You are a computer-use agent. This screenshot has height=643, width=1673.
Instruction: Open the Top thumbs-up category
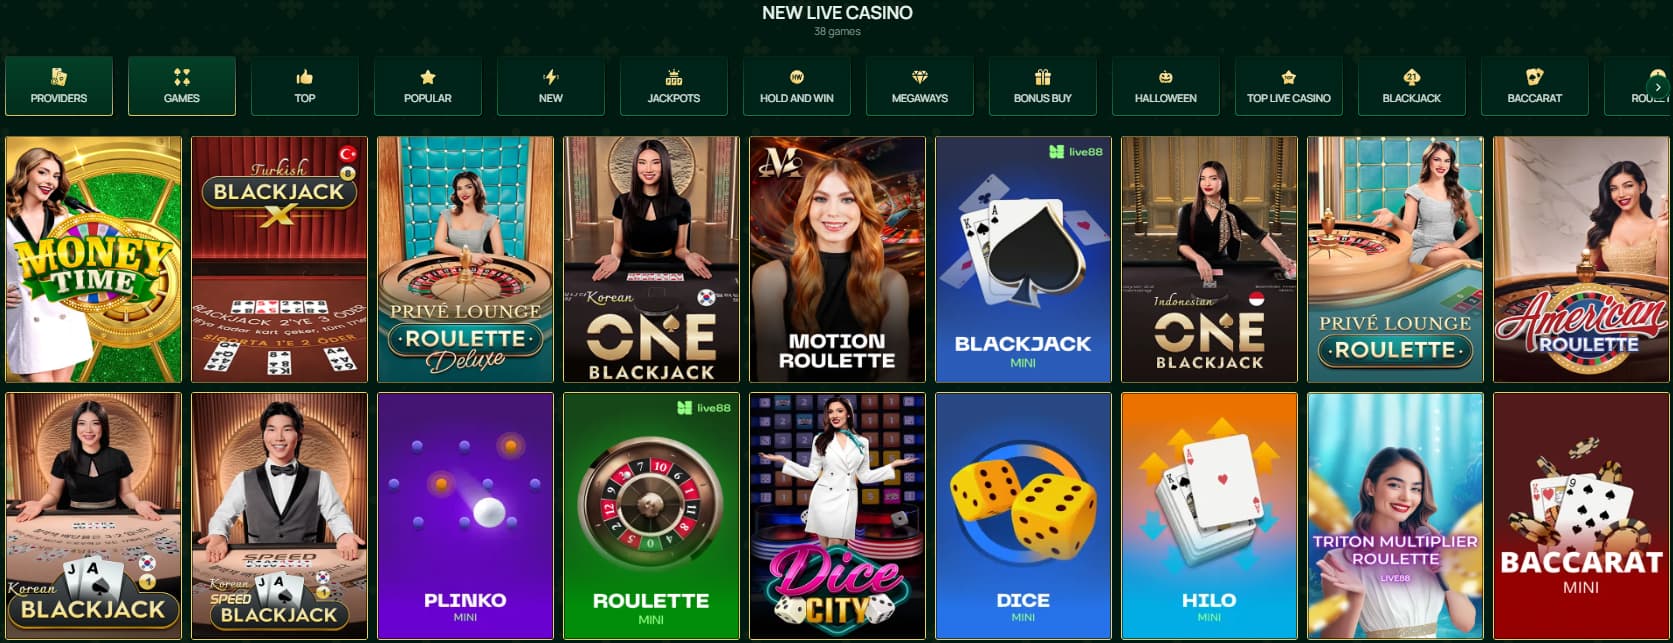[305, 86]
